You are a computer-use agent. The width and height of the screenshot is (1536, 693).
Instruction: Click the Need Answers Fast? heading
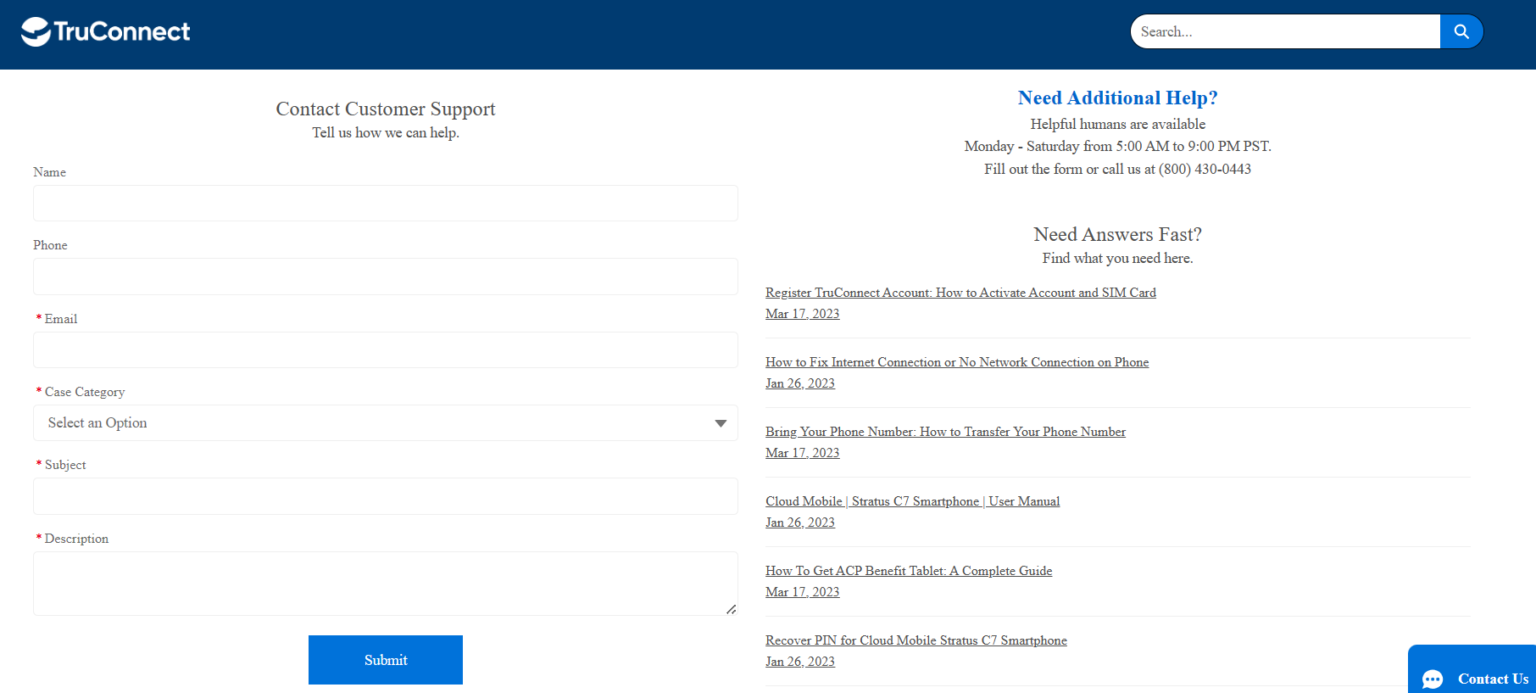click(x=1117, y=234)
